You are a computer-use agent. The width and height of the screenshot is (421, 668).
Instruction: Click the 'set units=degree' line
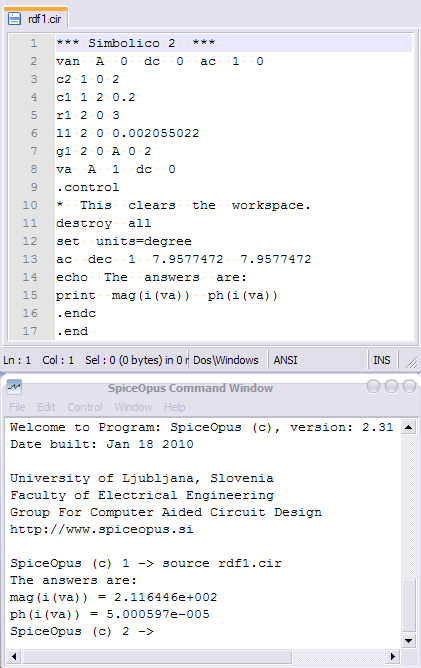tap(124, 241)
